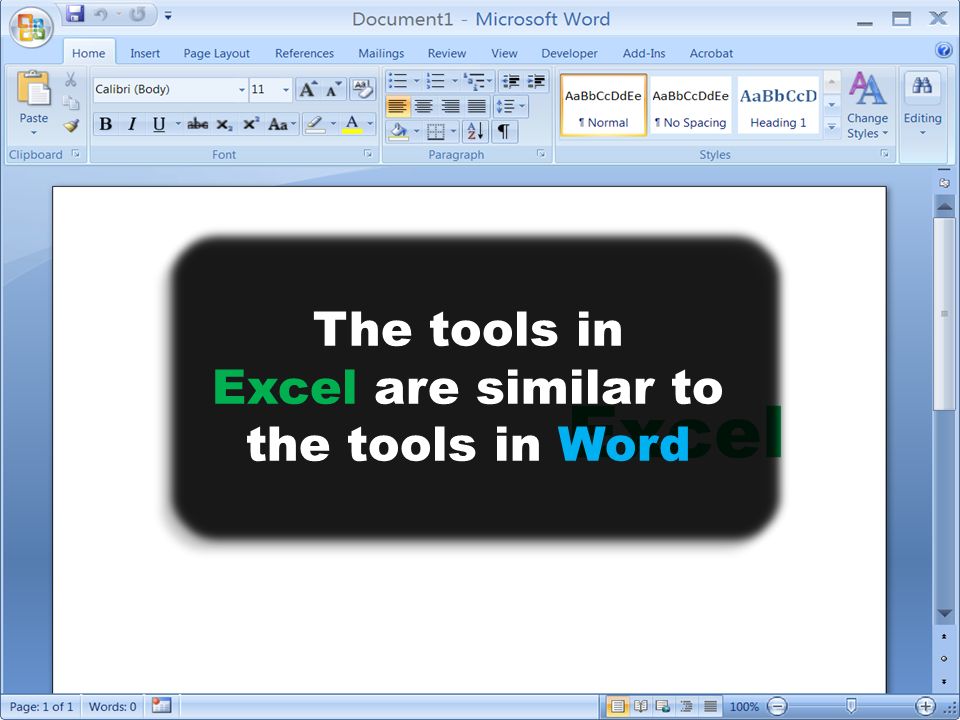Open Font dialog launcher
Screen dimensions: 960x720
coord(368,154)
